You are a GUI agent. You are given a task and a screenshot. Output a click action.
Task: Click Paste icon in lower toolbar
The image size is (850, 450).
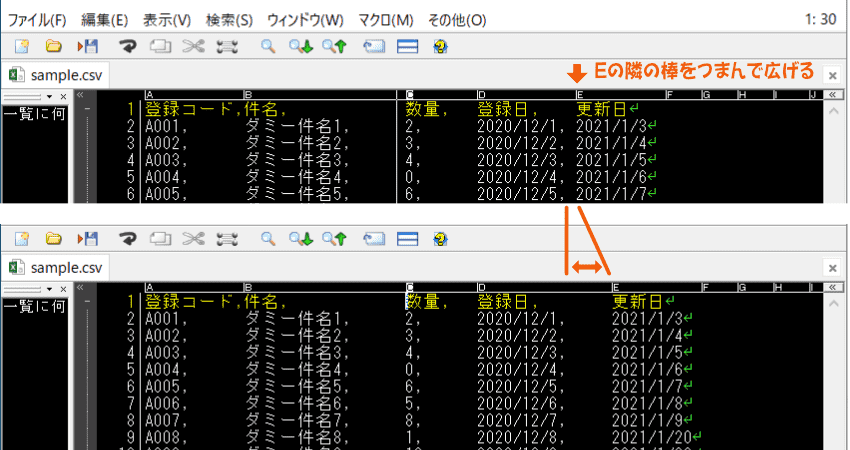(227, 239)
